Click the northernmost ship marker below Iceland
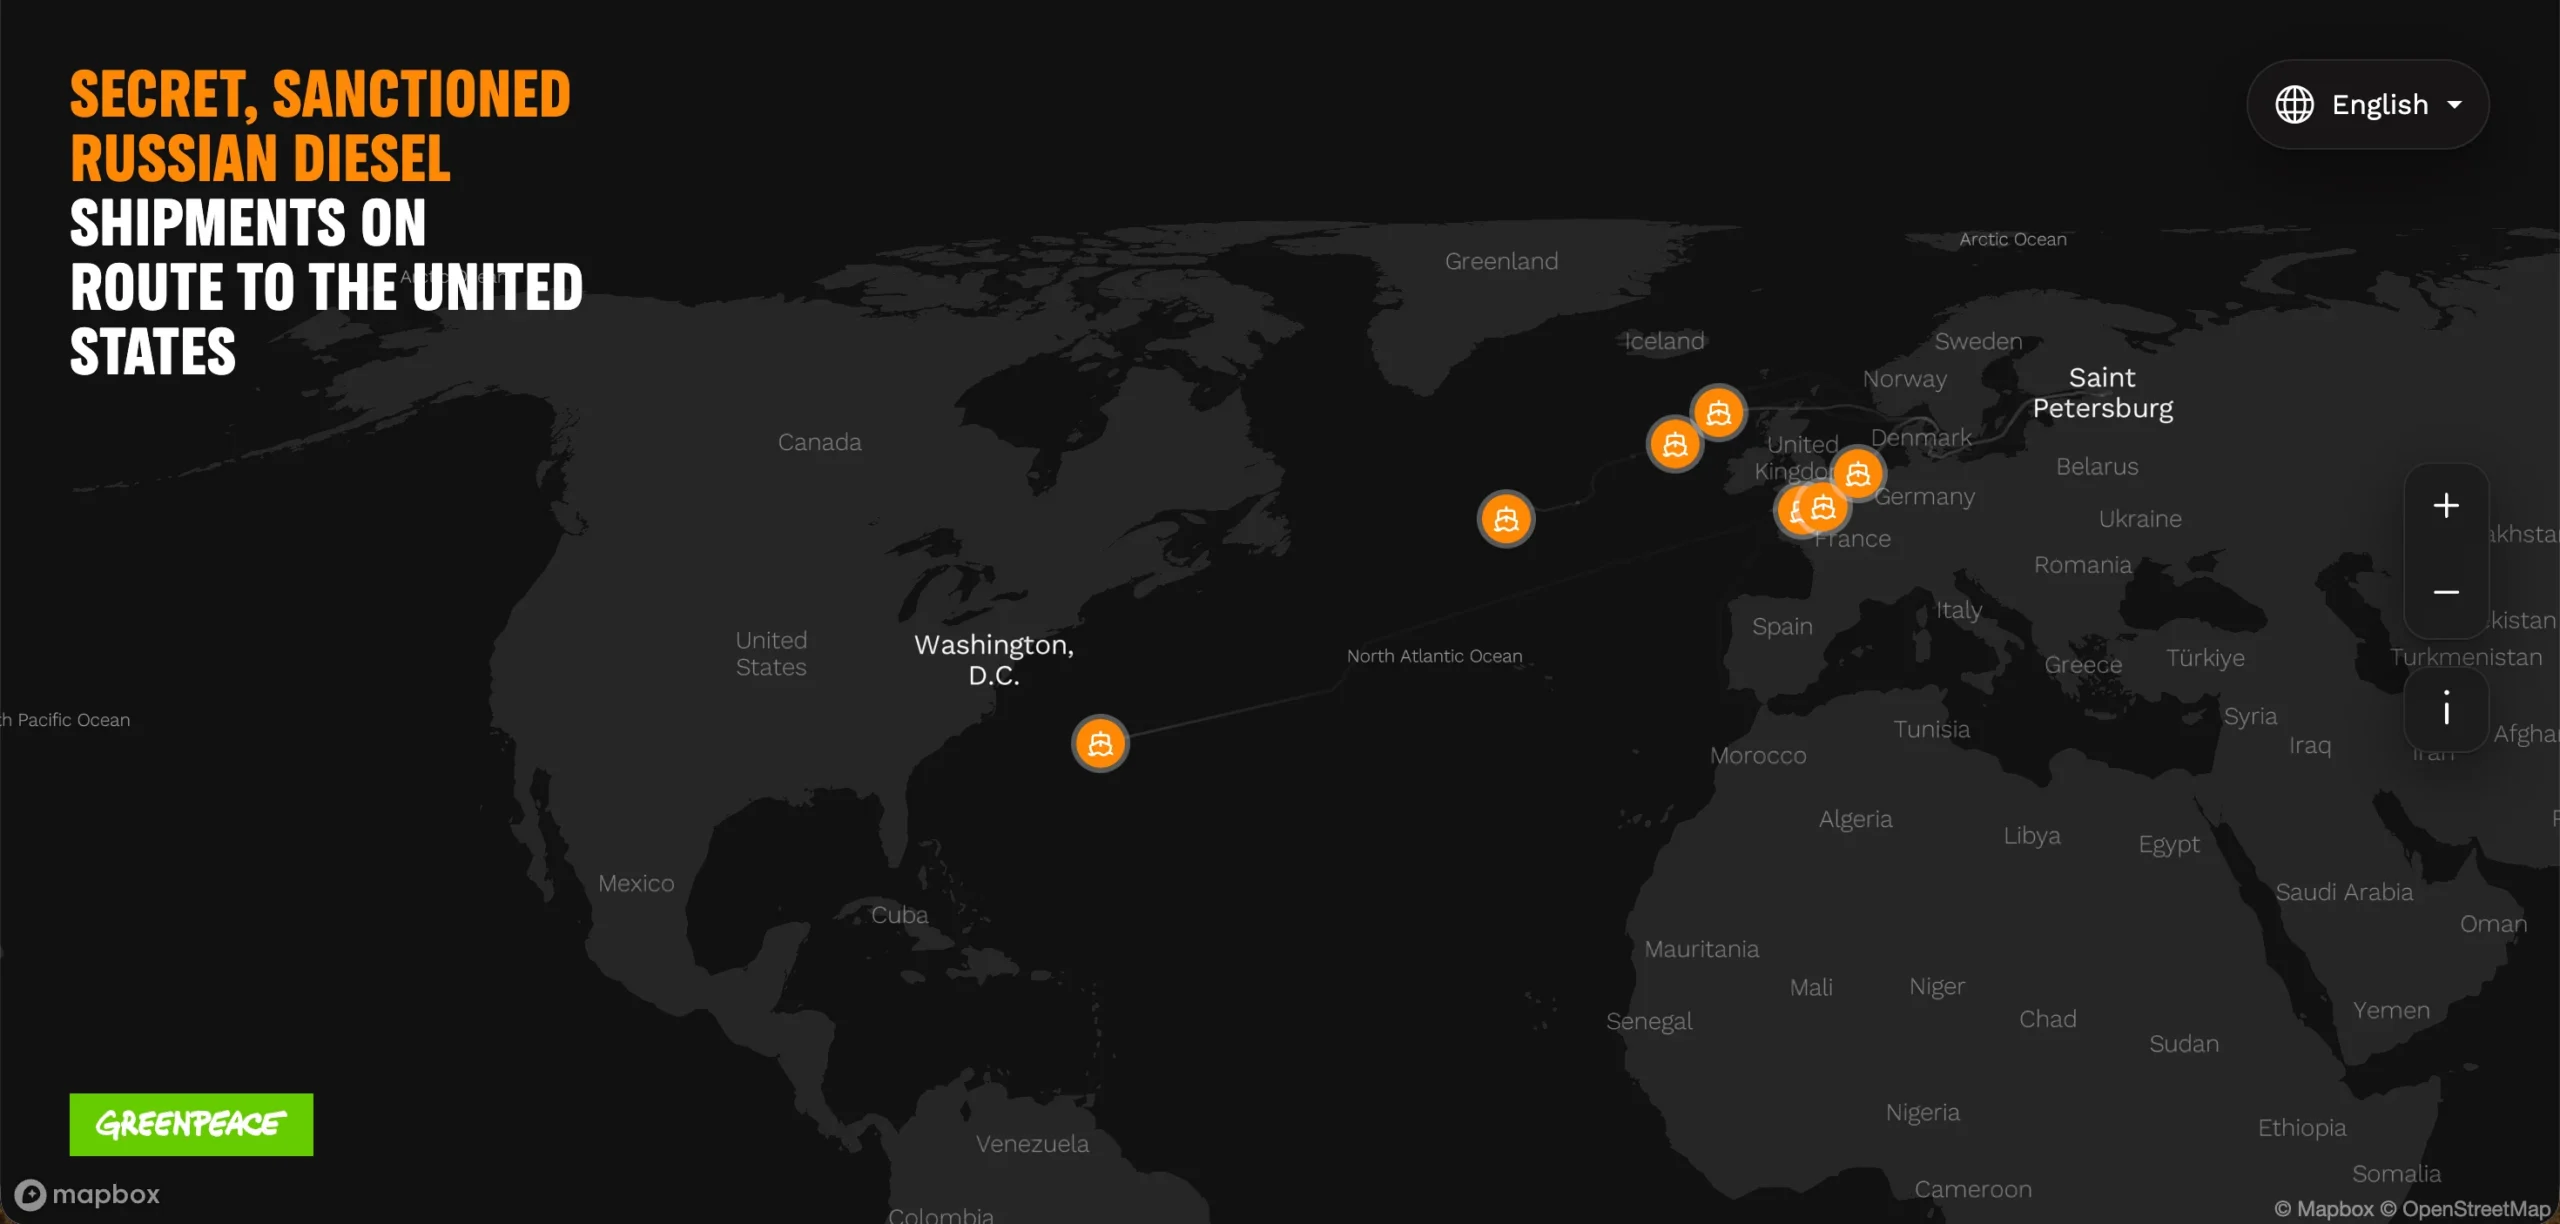The image size is (2560, 1224). click(x=1718, y=412)
